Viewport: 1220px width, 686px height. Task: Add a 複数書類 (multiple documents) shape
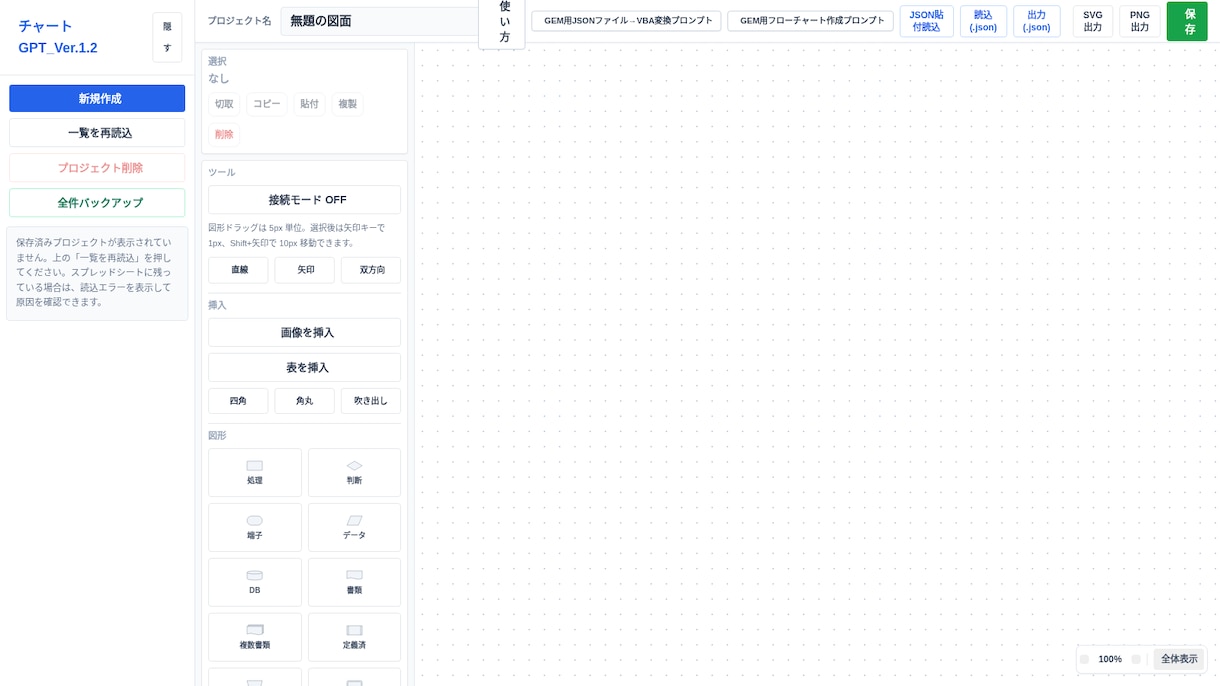point(254,637)
